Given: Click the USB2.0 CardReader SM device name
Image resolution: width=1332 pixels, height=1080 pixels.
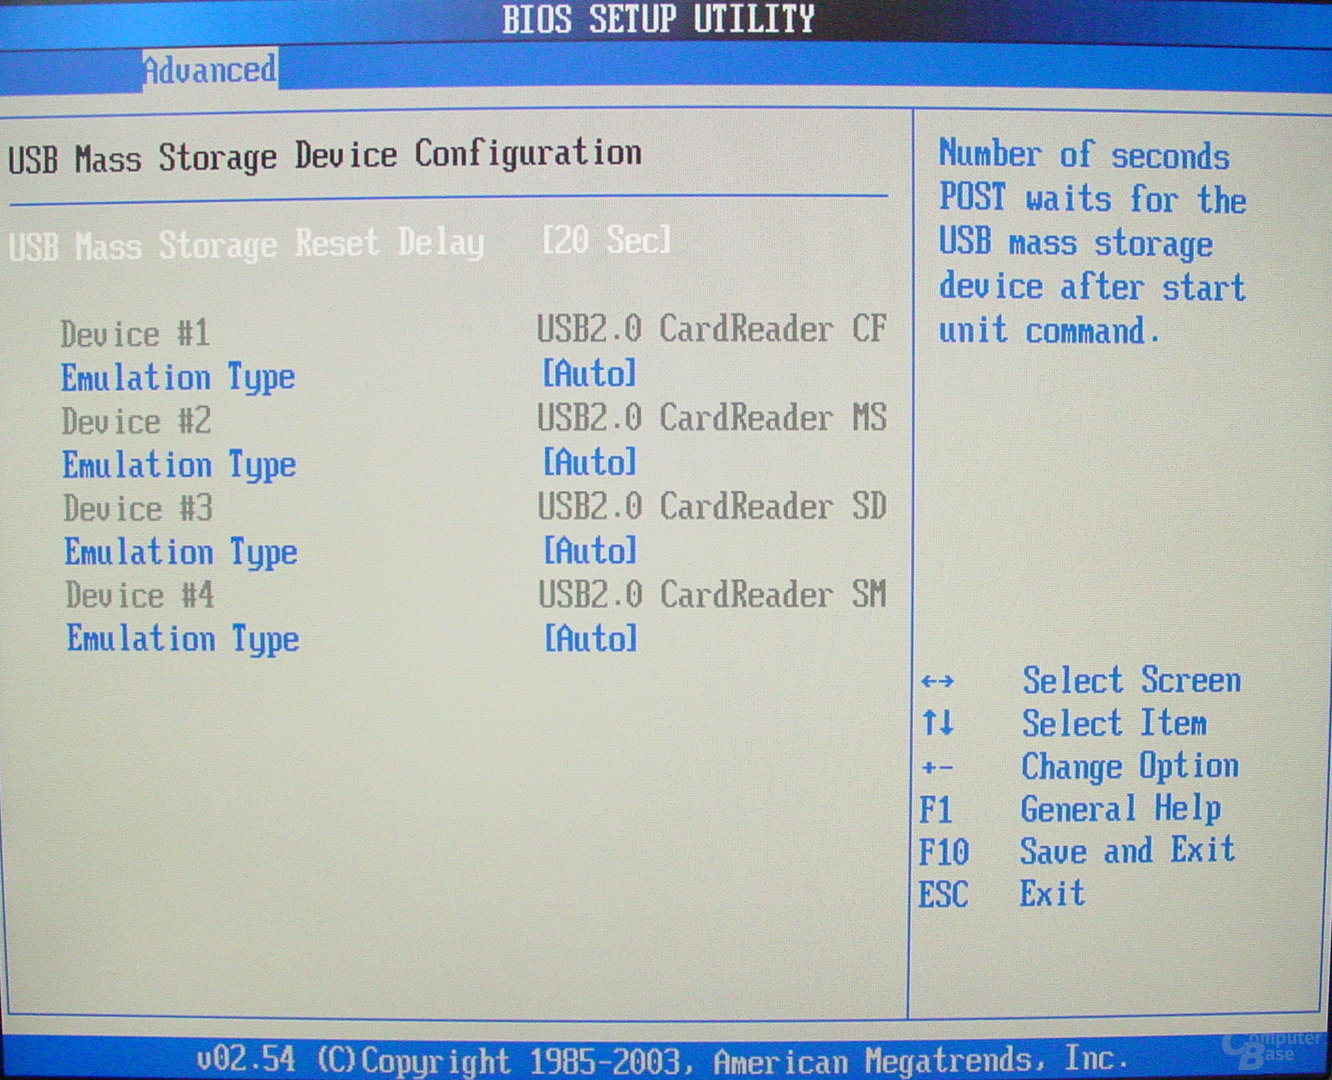Looking at the screenshot, I should click(712, 595).
